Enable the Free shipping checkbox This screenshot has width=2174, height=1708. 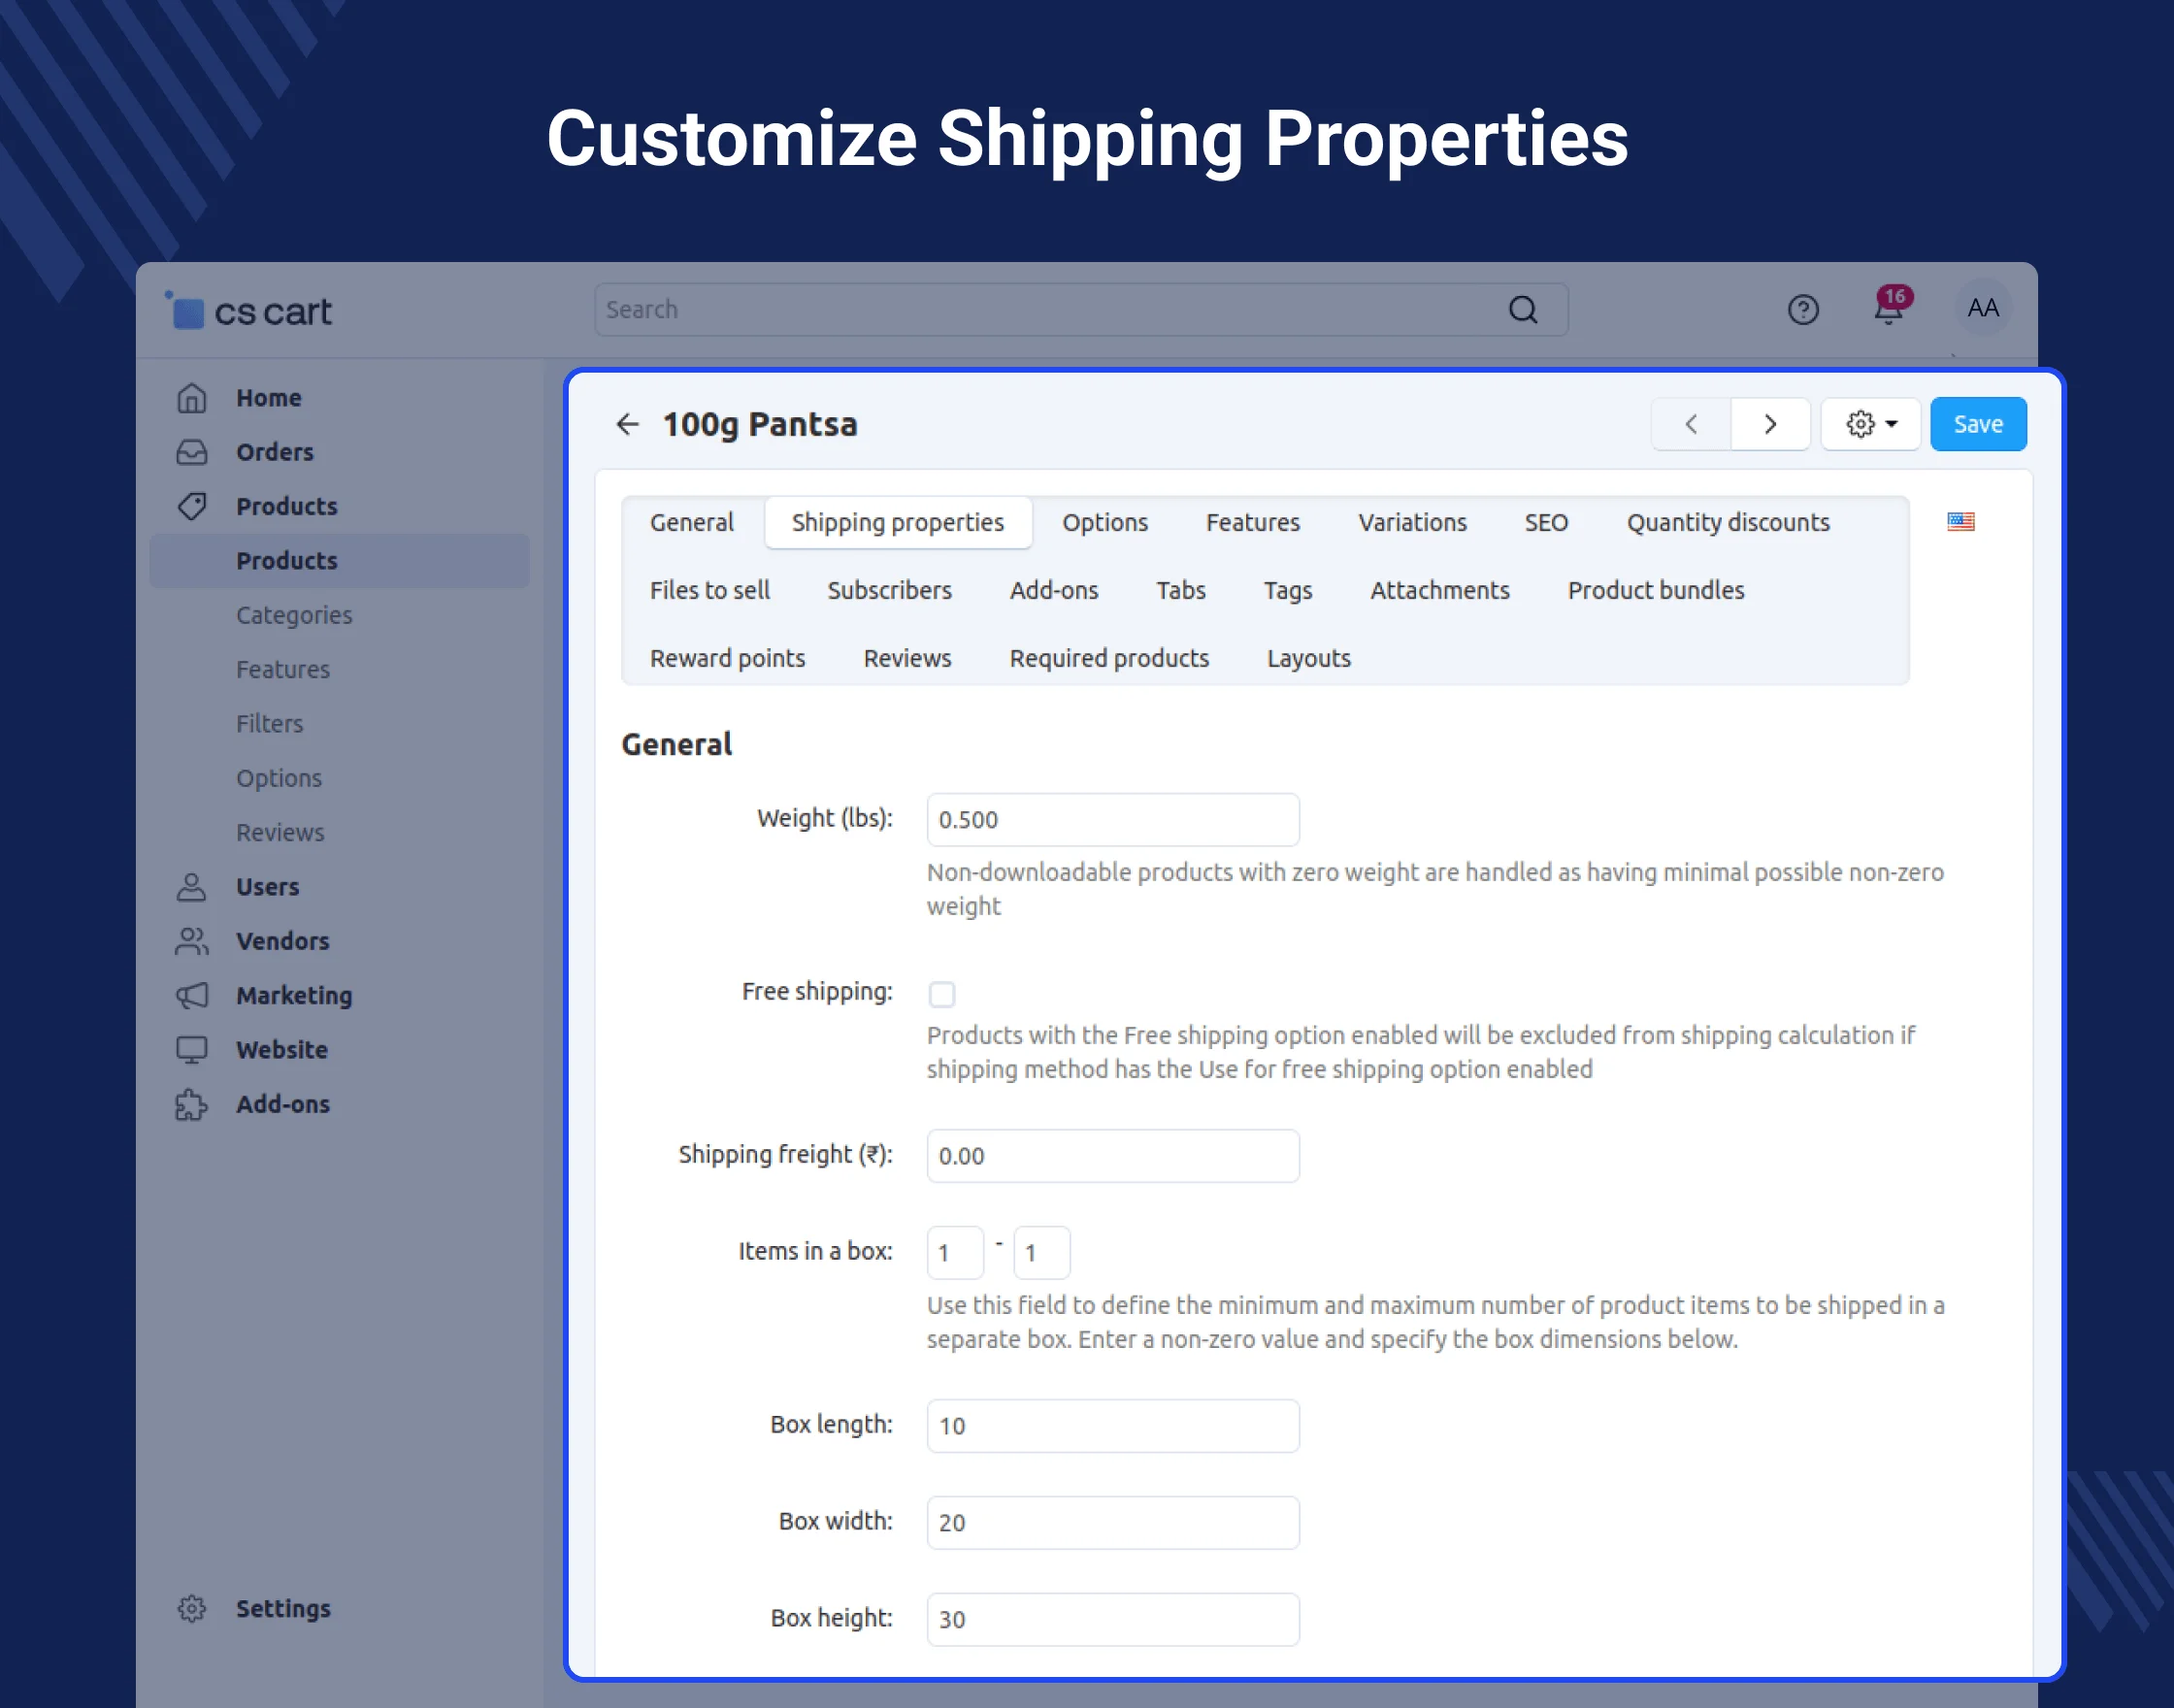click(x=941, y=994)
